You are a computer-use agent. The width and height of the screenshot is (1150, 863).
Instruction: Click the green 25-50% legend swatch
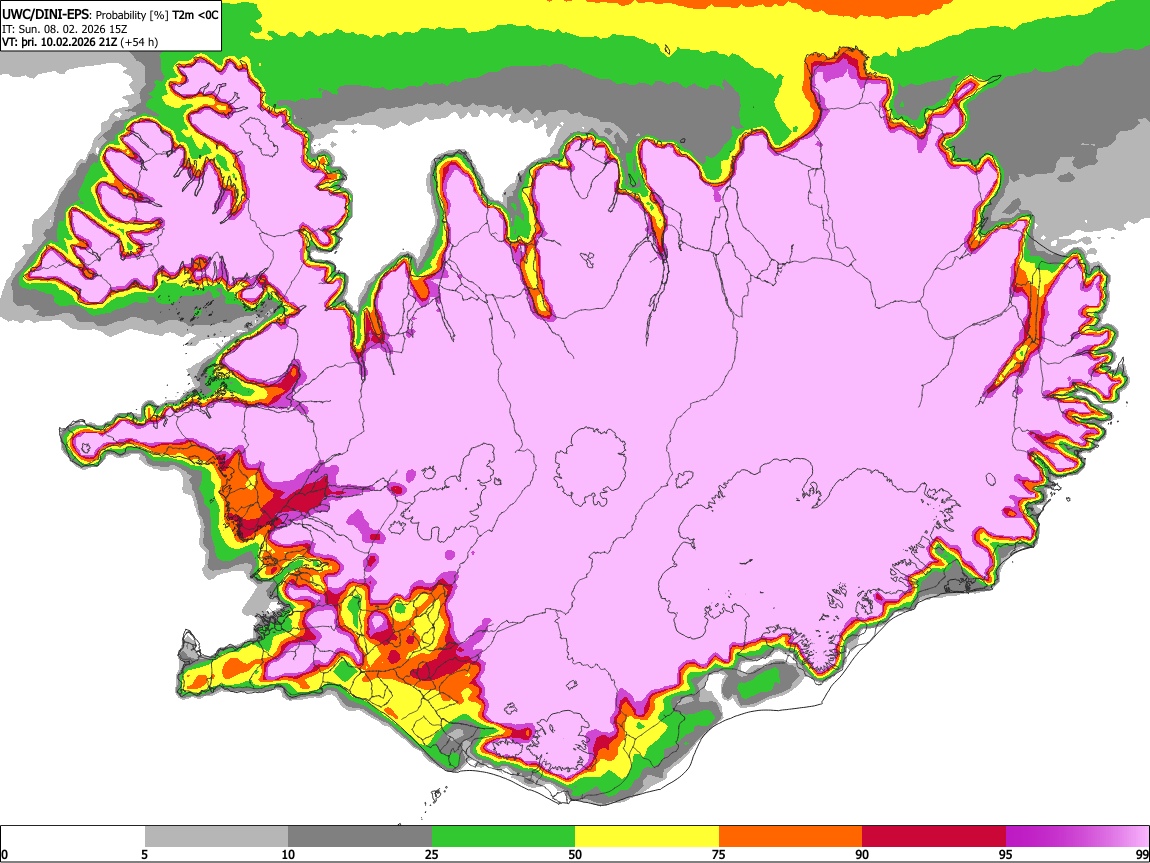[x=503, y=837]
